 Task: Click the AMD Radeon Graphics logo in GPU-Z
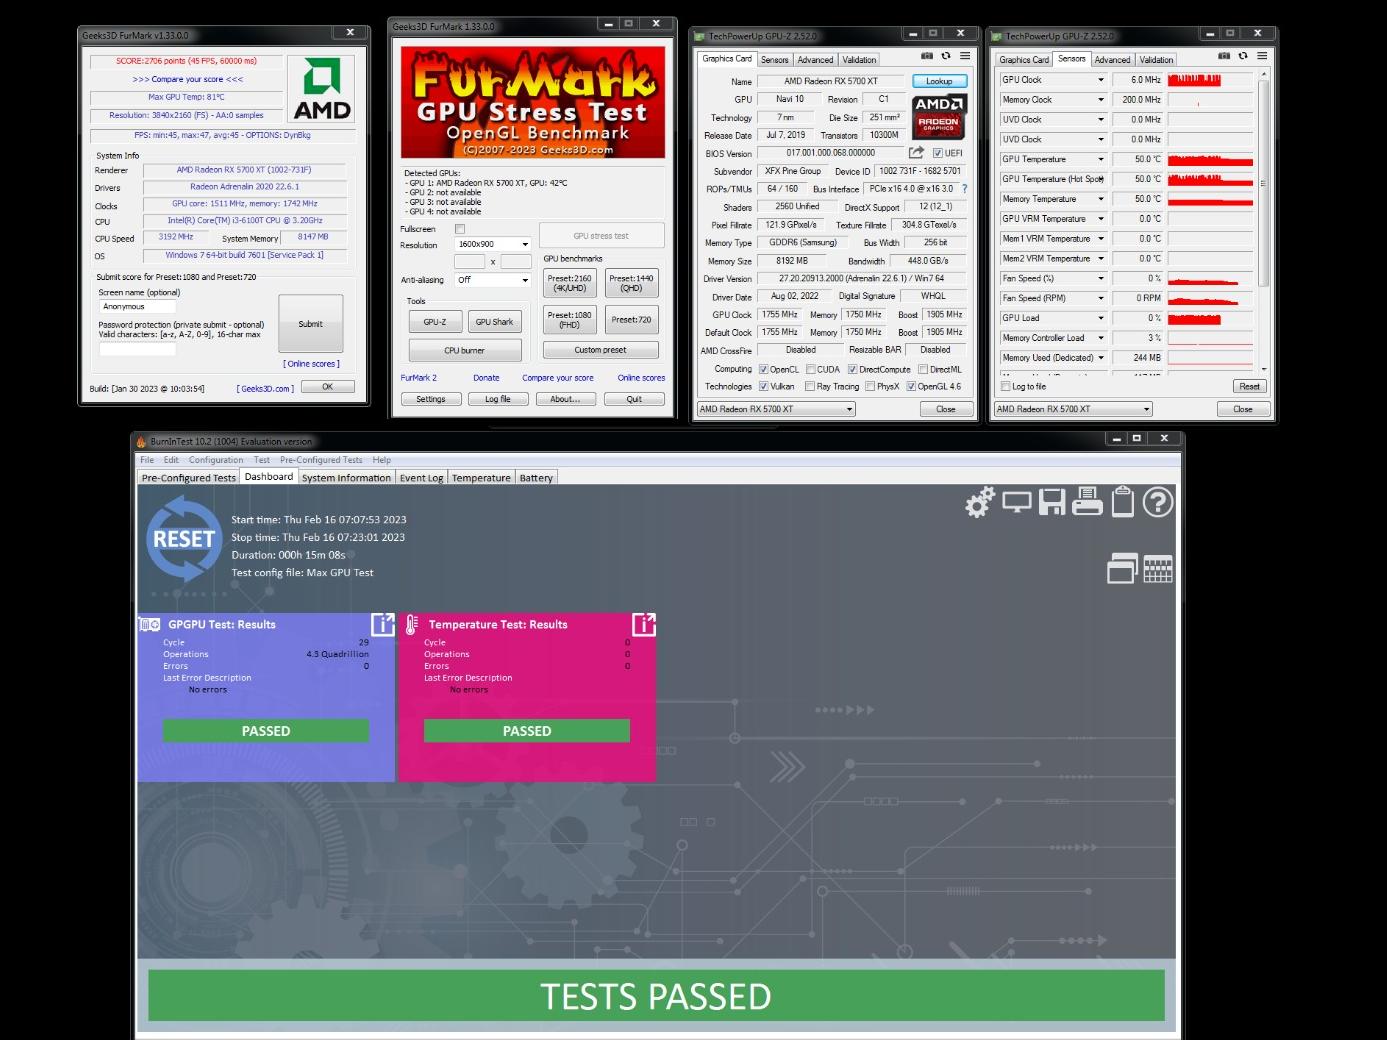click(x=939, y=115)
